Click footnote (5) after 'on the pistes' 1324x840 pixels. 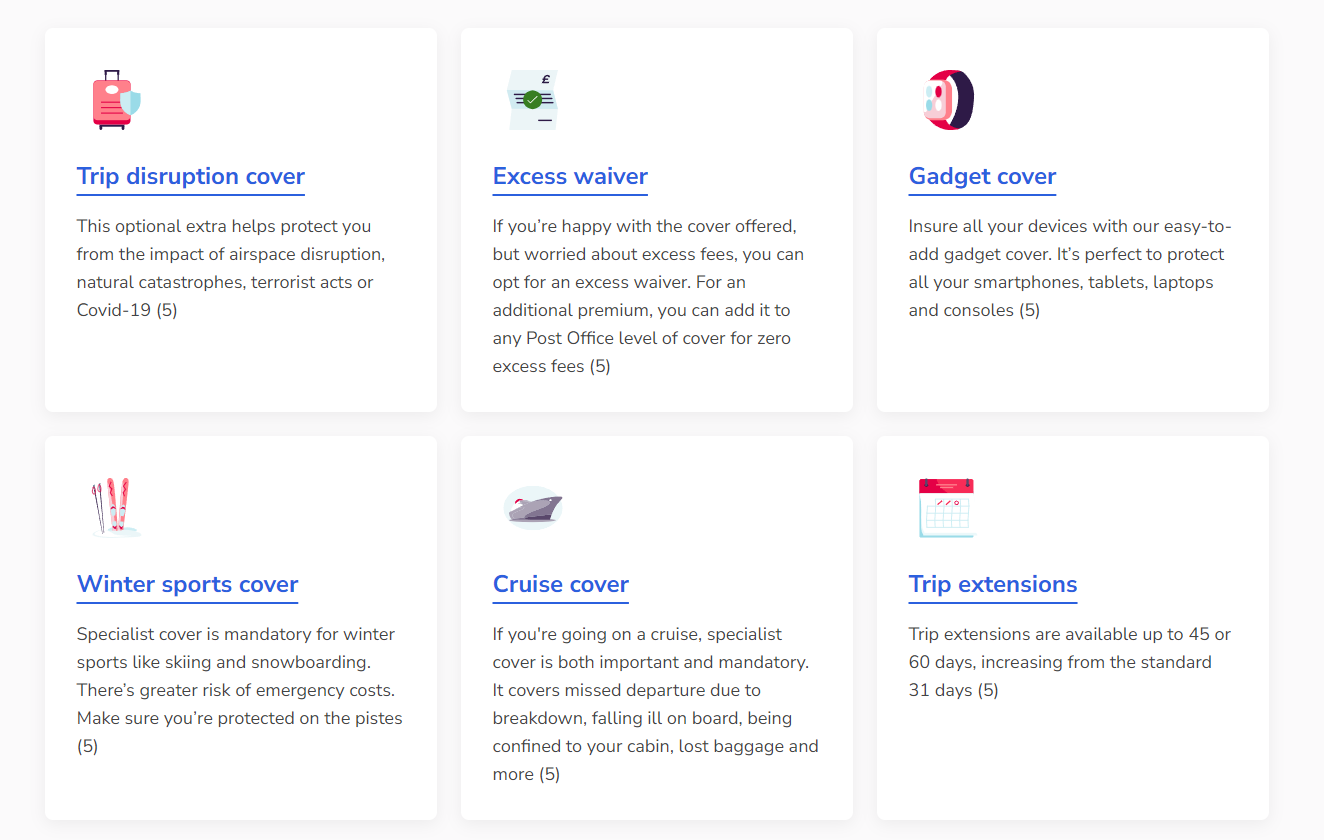pyautogui.click(x=88, y=746)
